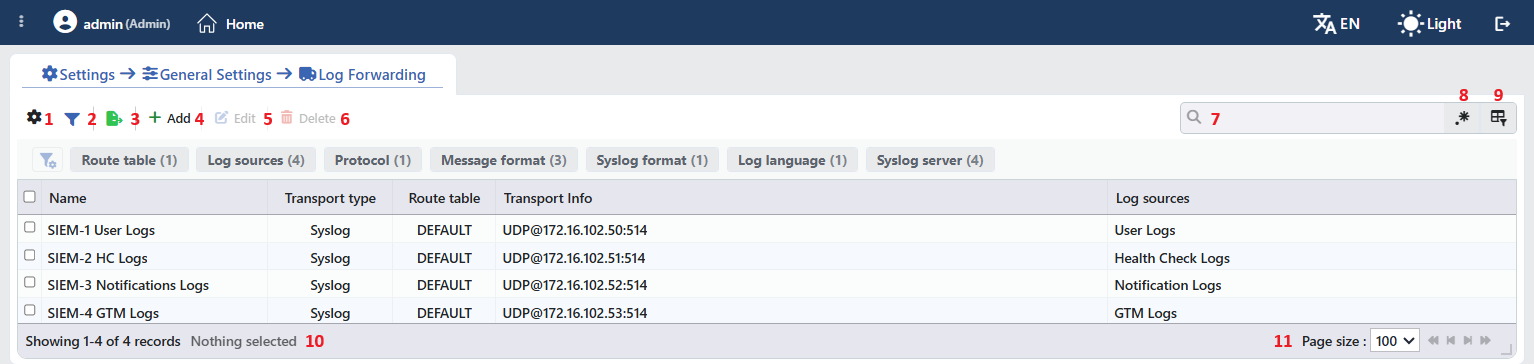Open the three-dot menu in top bar
The width and height of the screenshot is (1534, 364).
click(21, 22)
